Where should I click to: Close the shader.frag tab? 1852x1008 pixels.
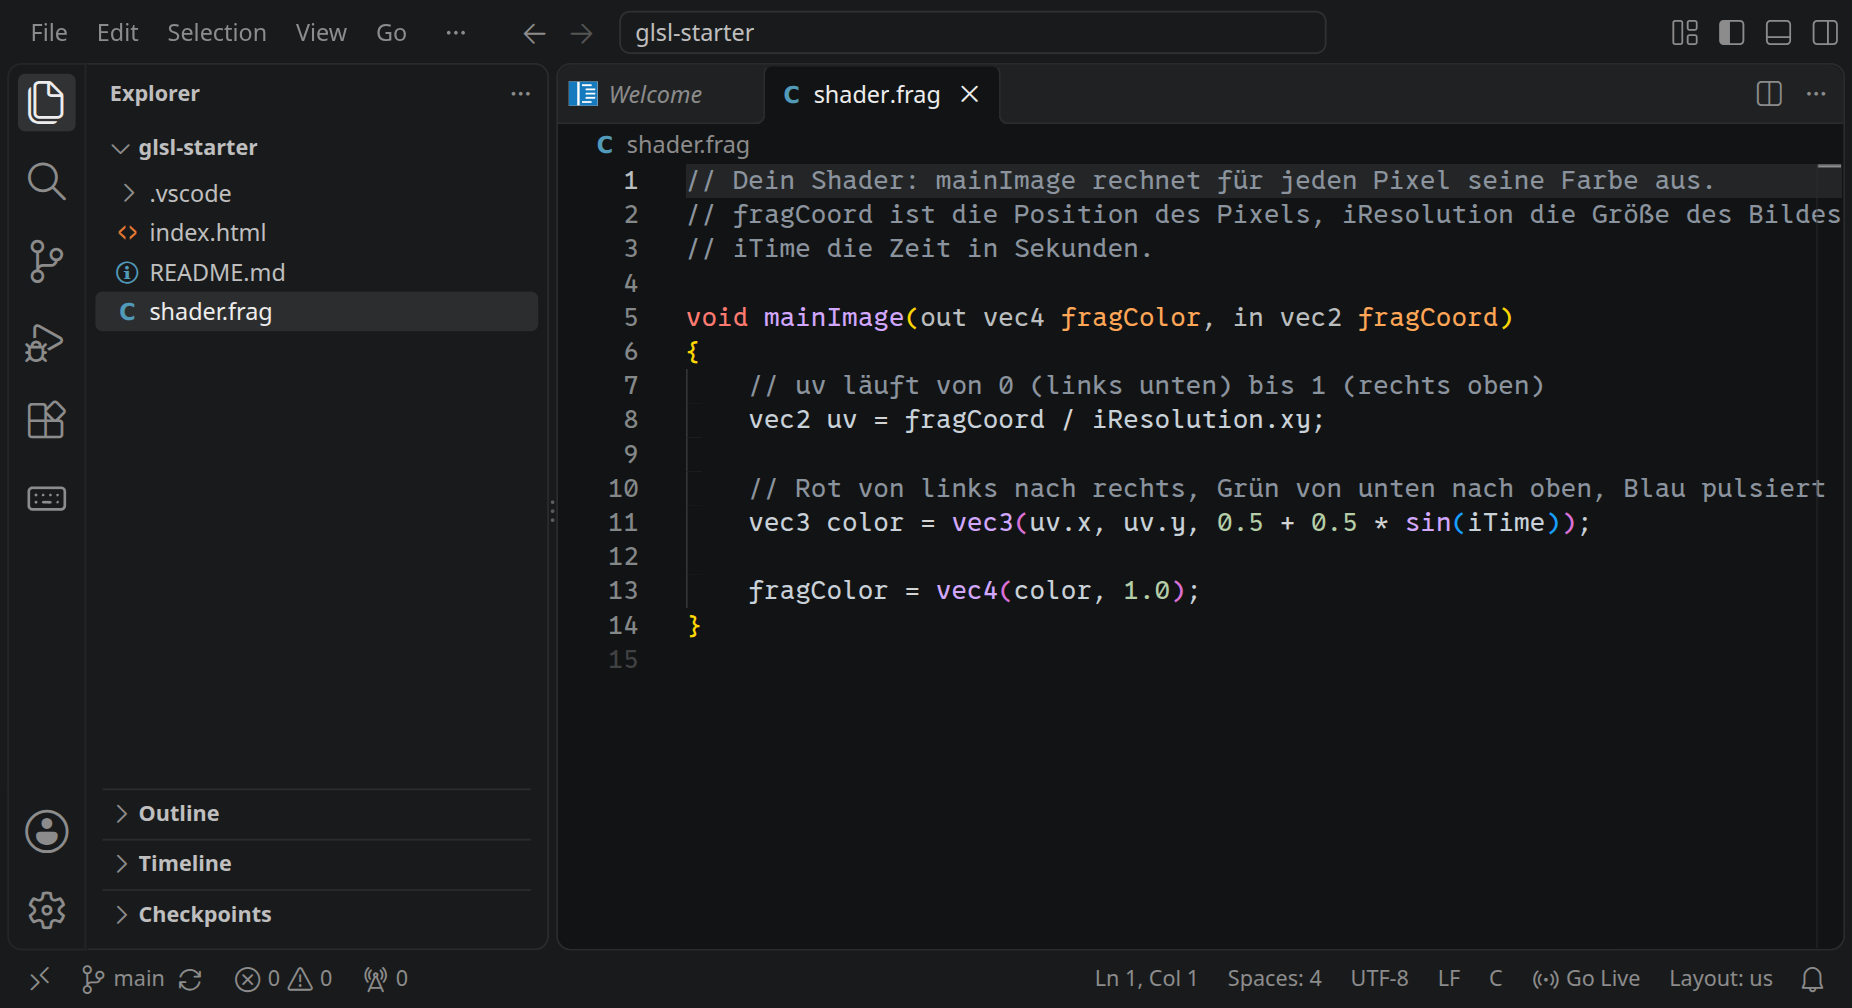[969, 94]
